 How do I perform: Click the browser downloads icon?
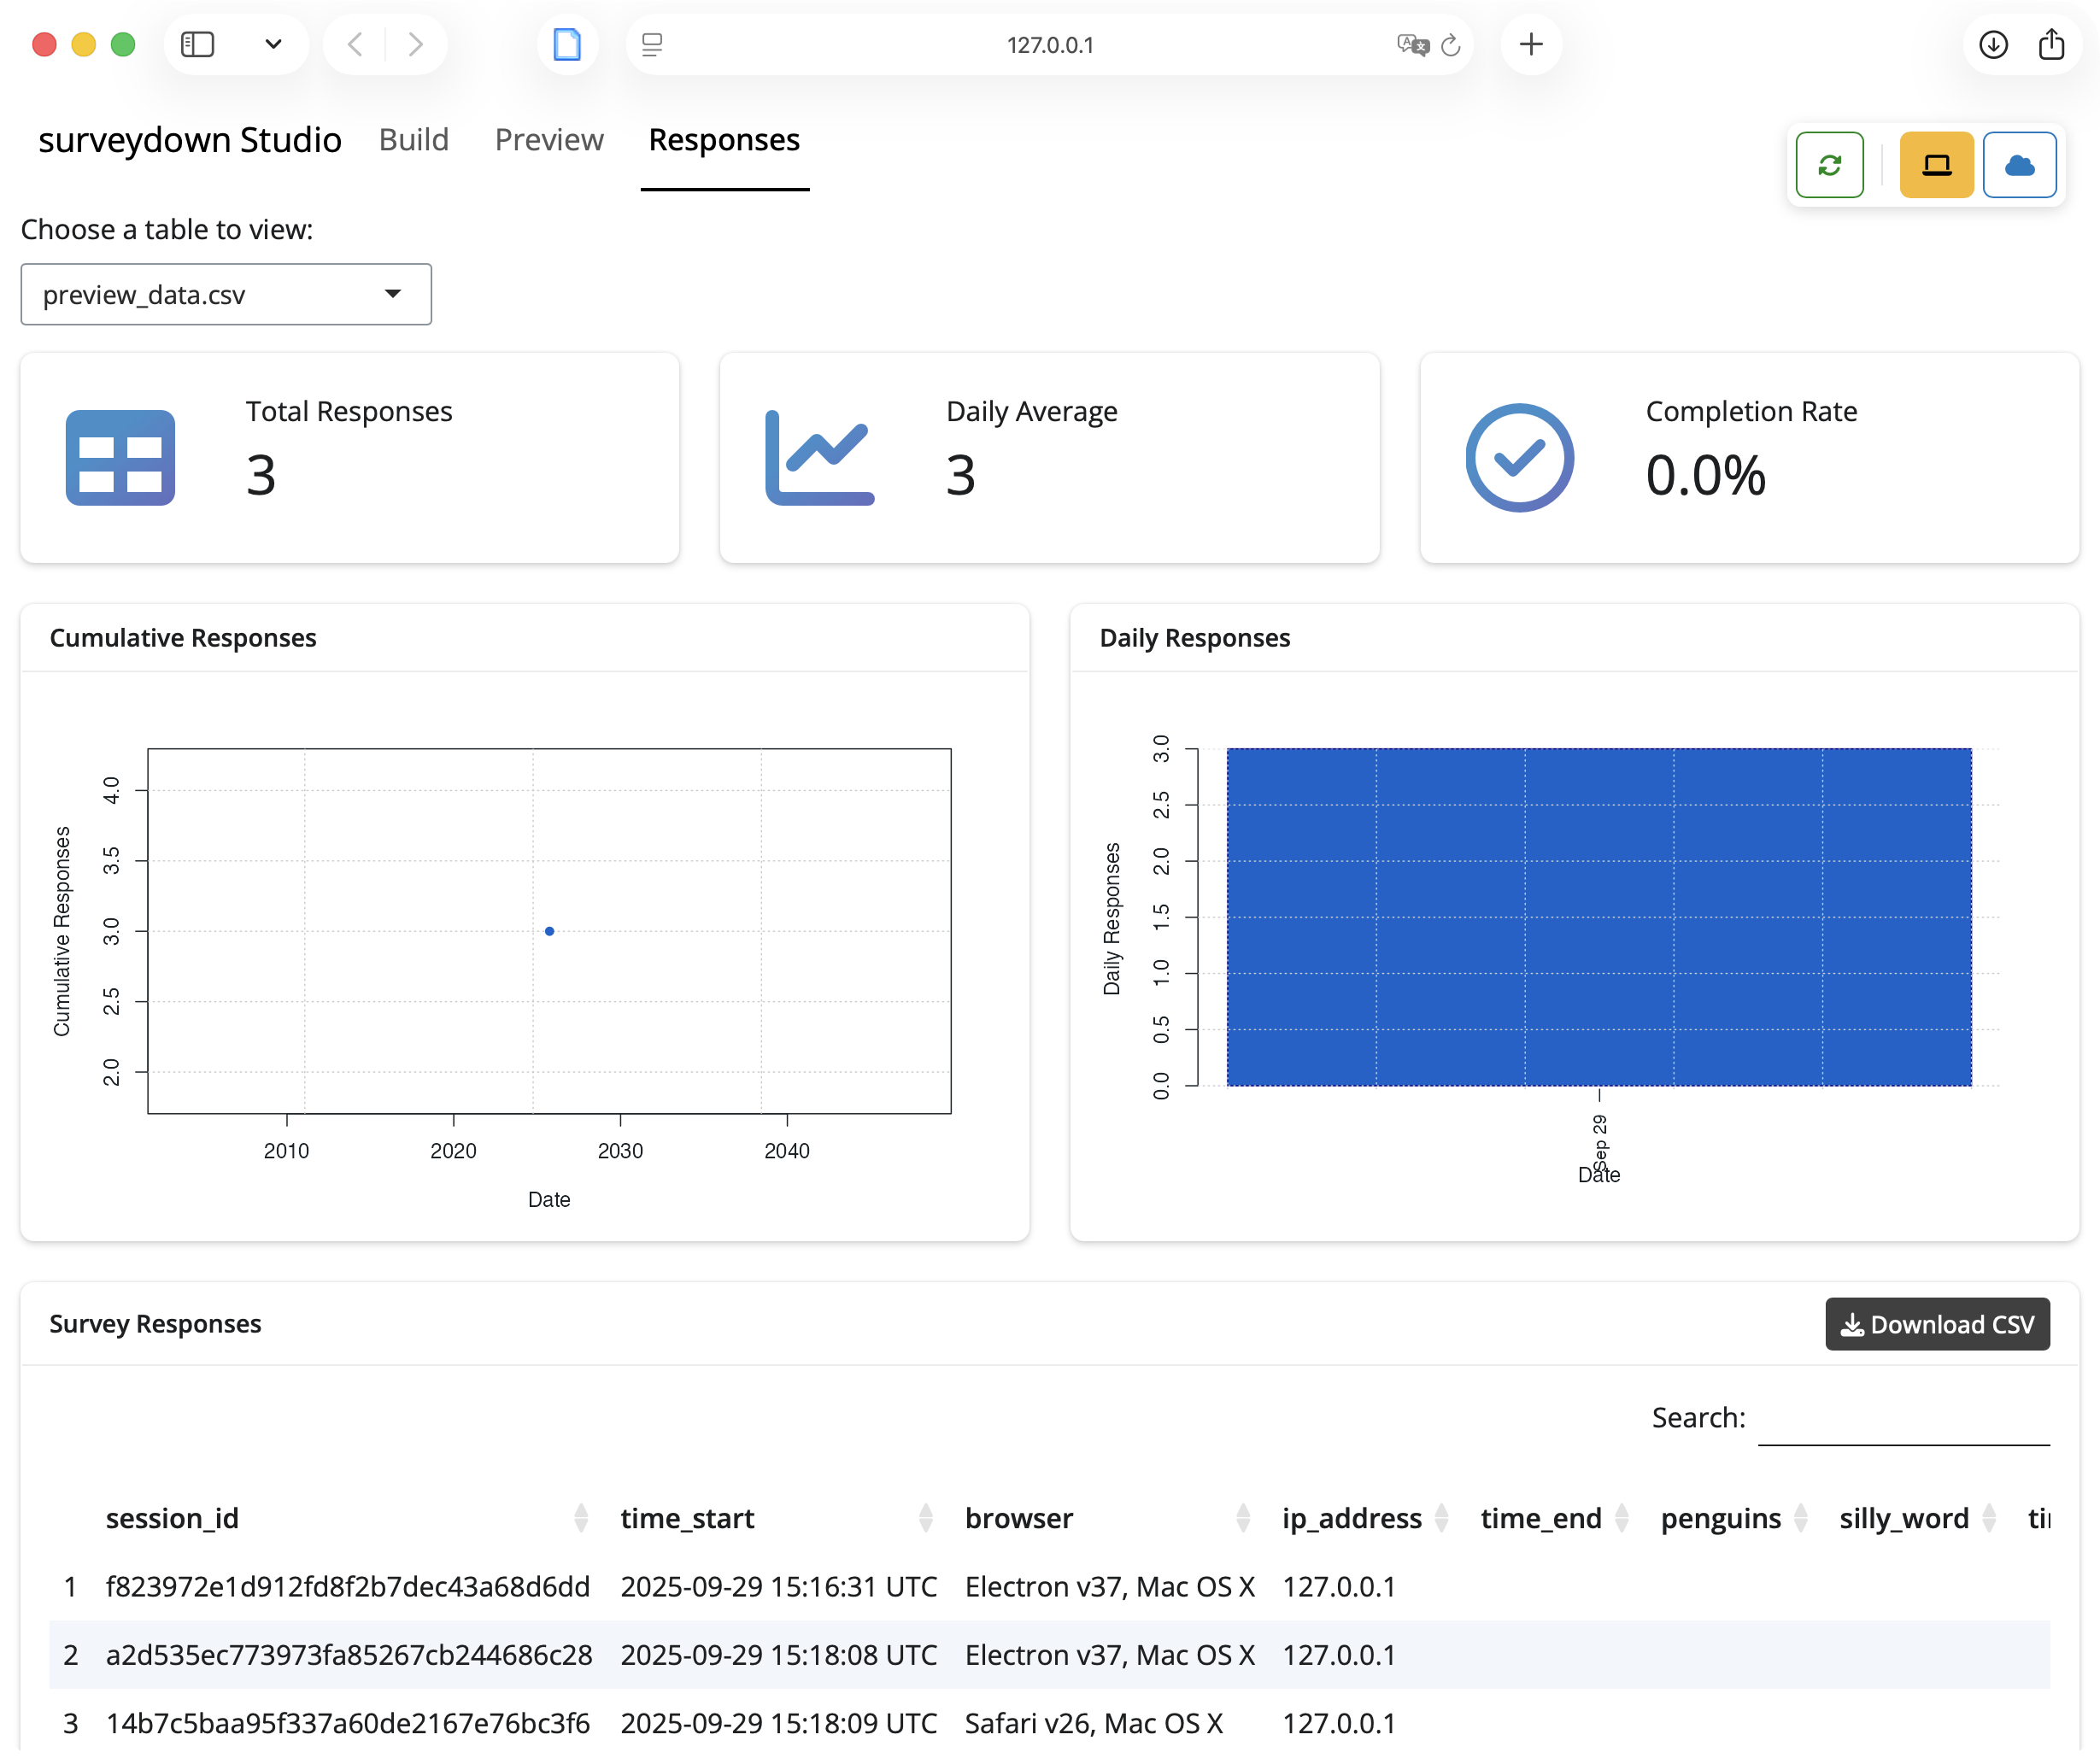coord(1993,44)
